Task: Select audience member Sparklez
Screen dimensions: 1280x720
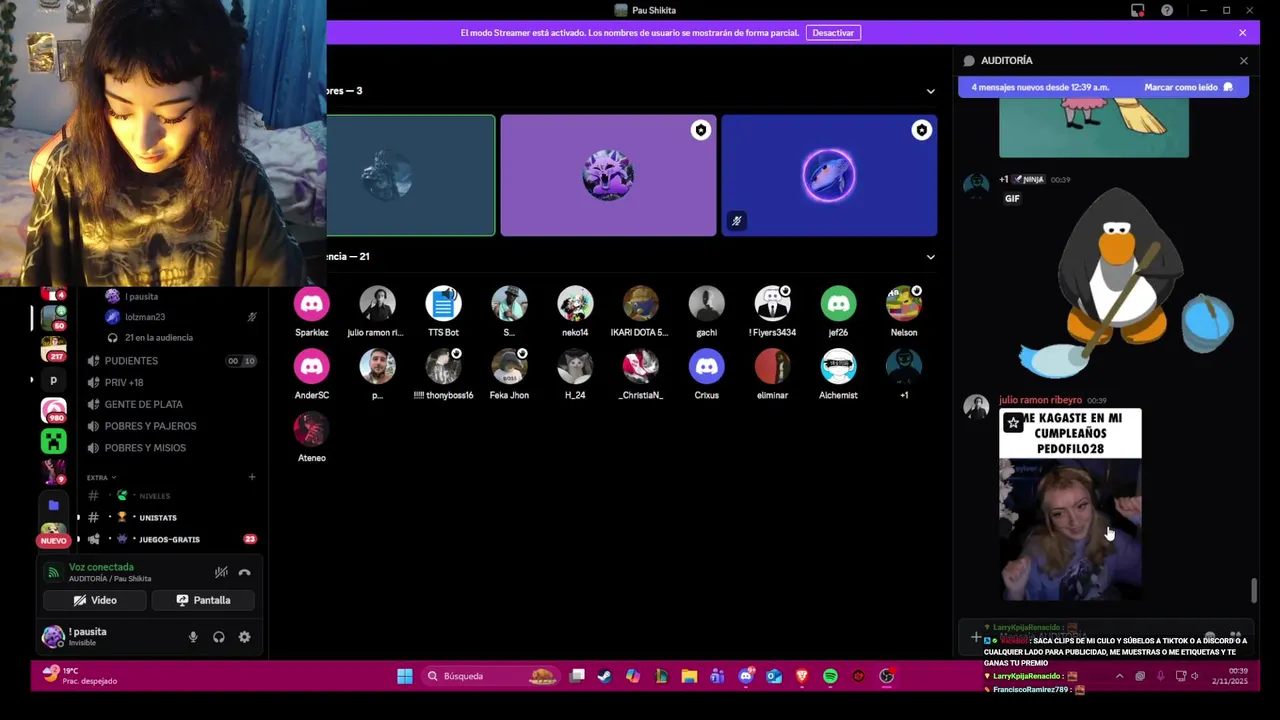Action: [x=311, y=312]
